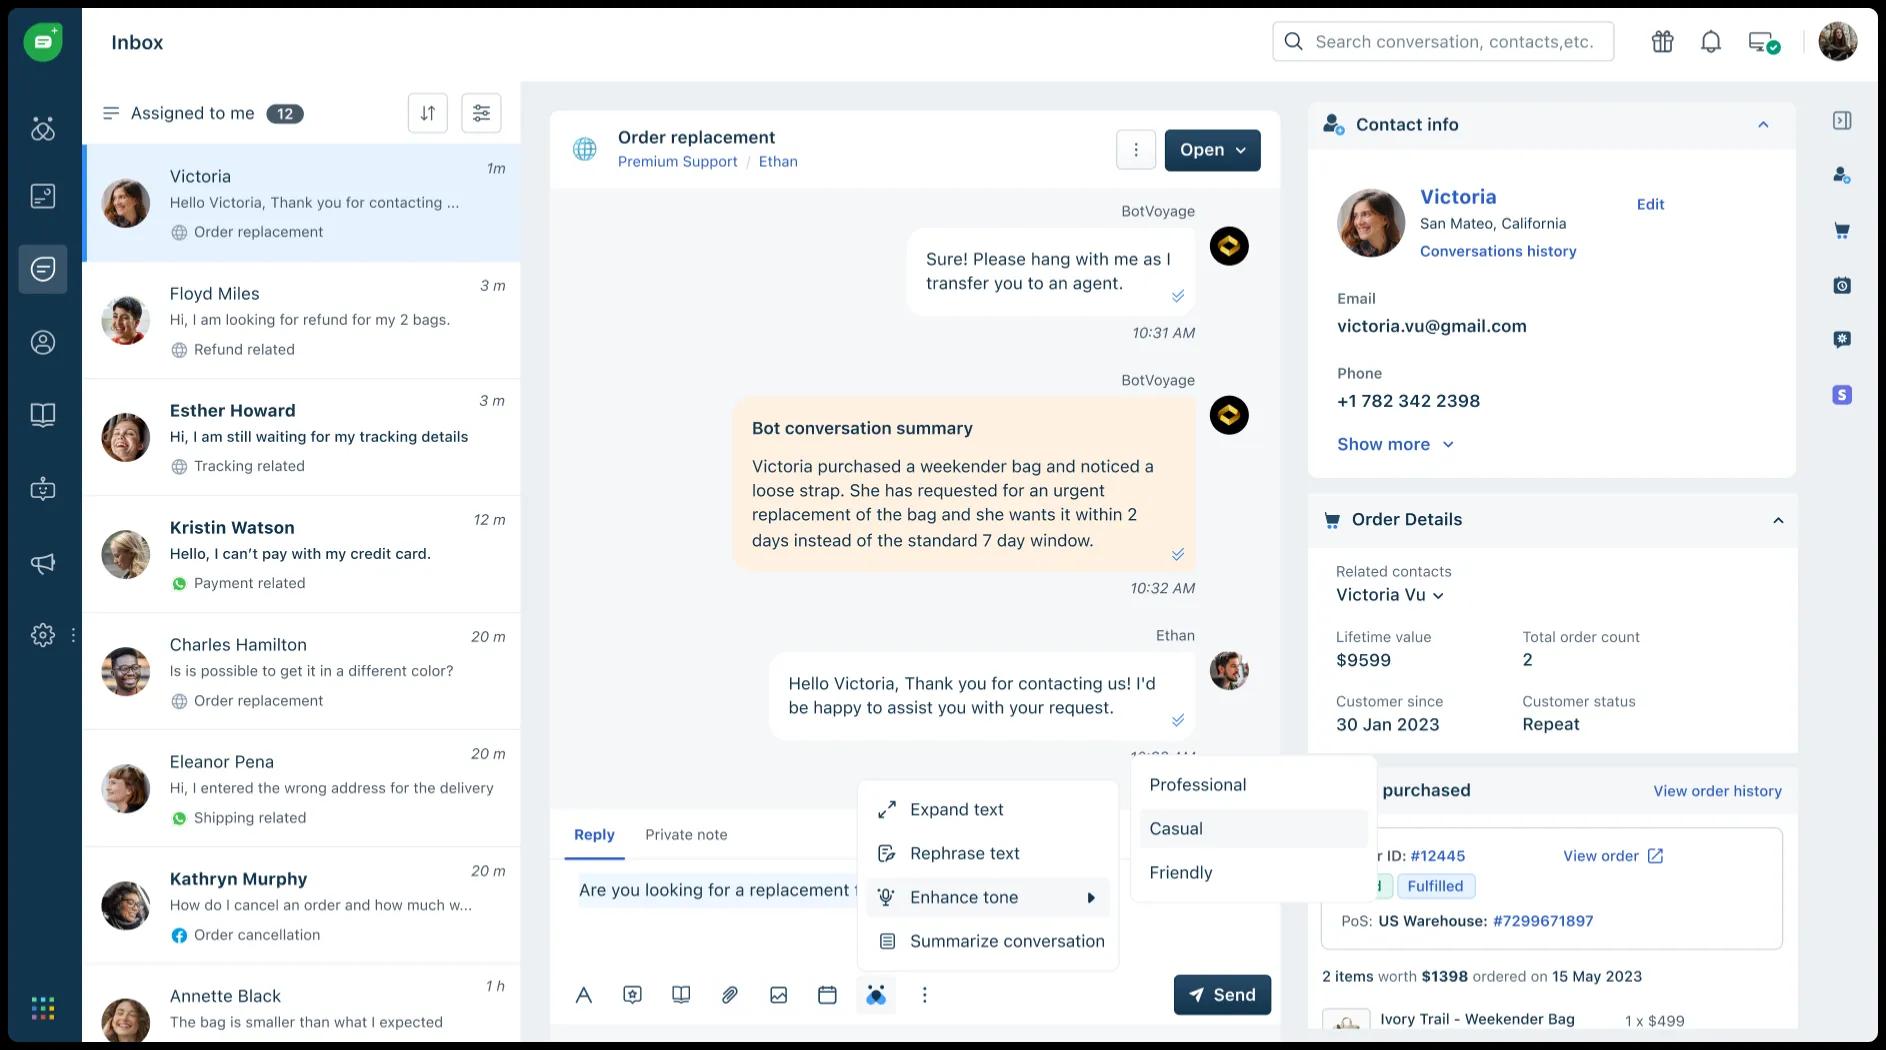Click the search conversation input field
Viewport: 1886px width, 1050px height.
pos(1454,42)
